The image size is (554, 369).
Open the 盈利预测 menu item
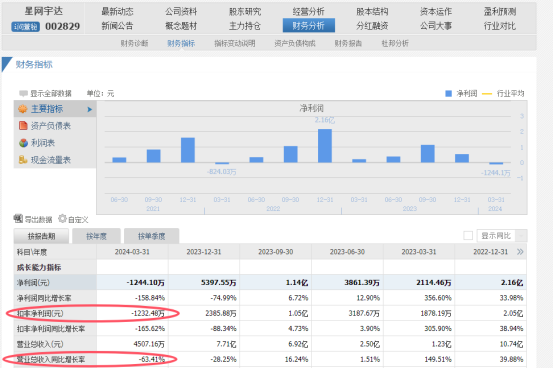[500, 12]
